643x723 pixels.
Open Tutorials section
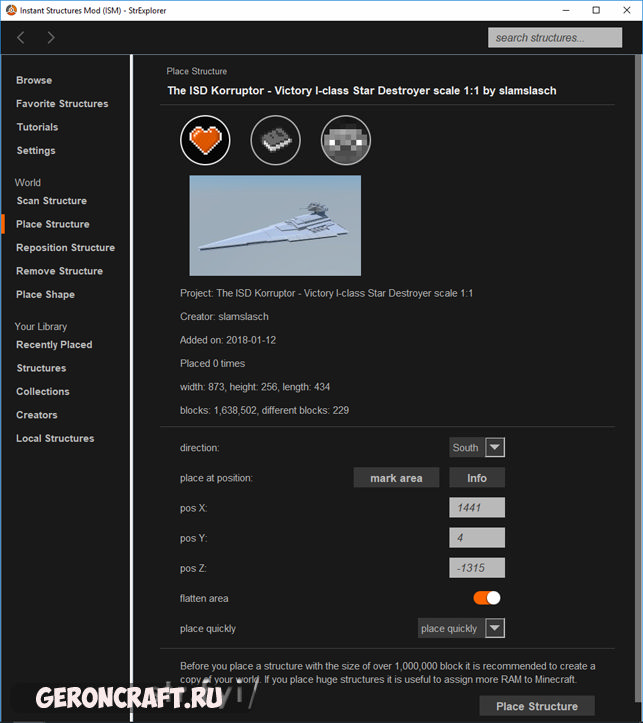coord(37,127)
